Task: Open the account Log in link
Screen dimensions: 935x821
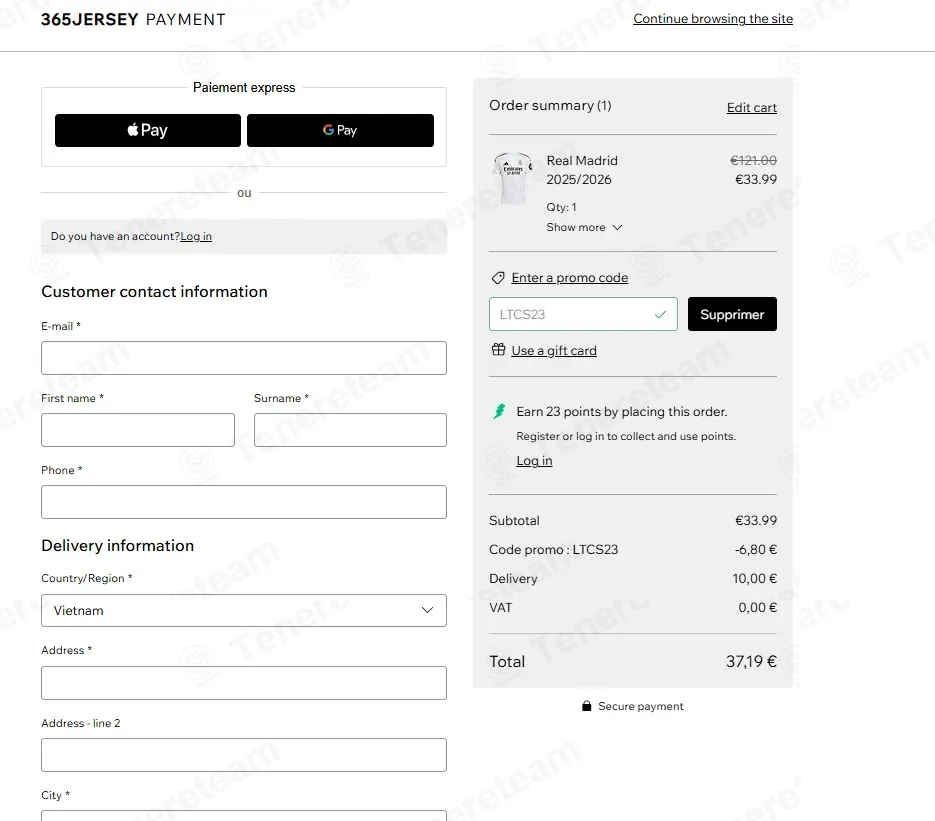Action: (196, 237)
